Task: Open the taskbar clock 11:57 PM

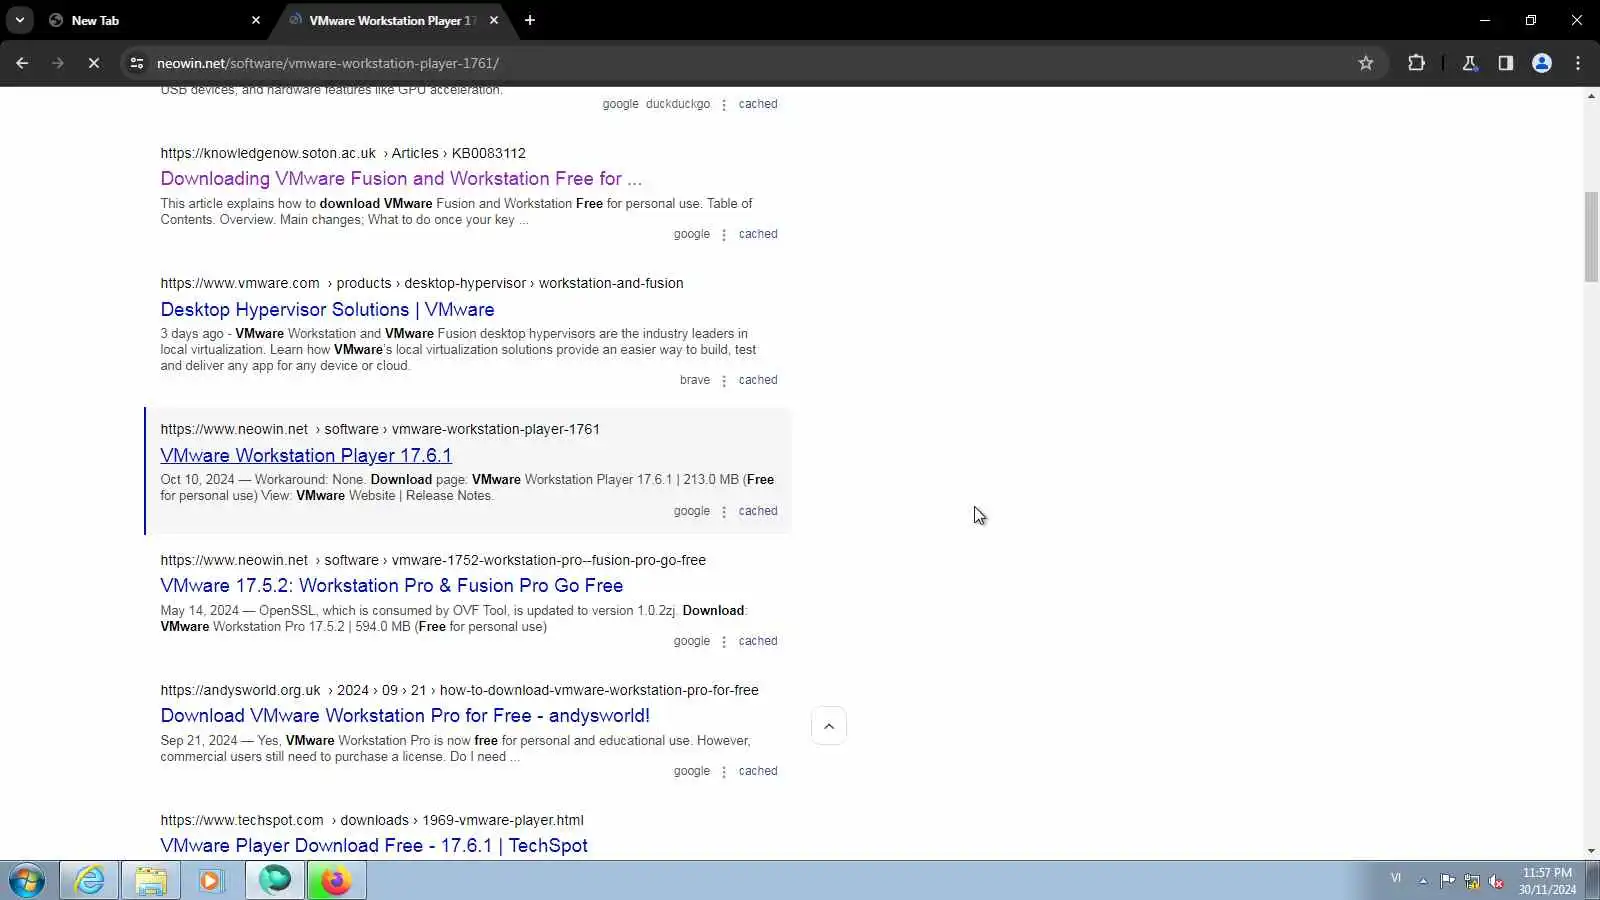Action: tap(1547, 881)
